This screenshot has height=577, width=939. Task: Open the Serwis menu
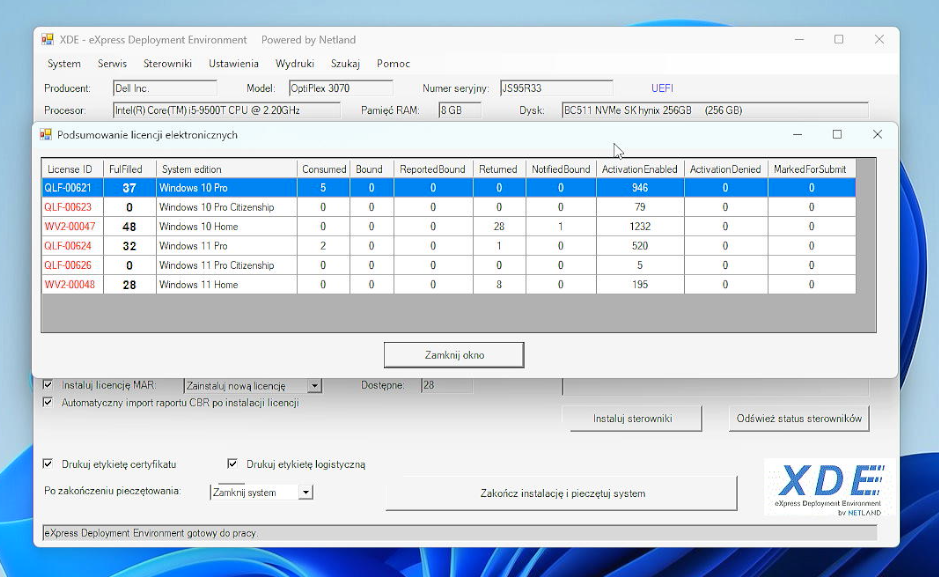tap(112, 64)
